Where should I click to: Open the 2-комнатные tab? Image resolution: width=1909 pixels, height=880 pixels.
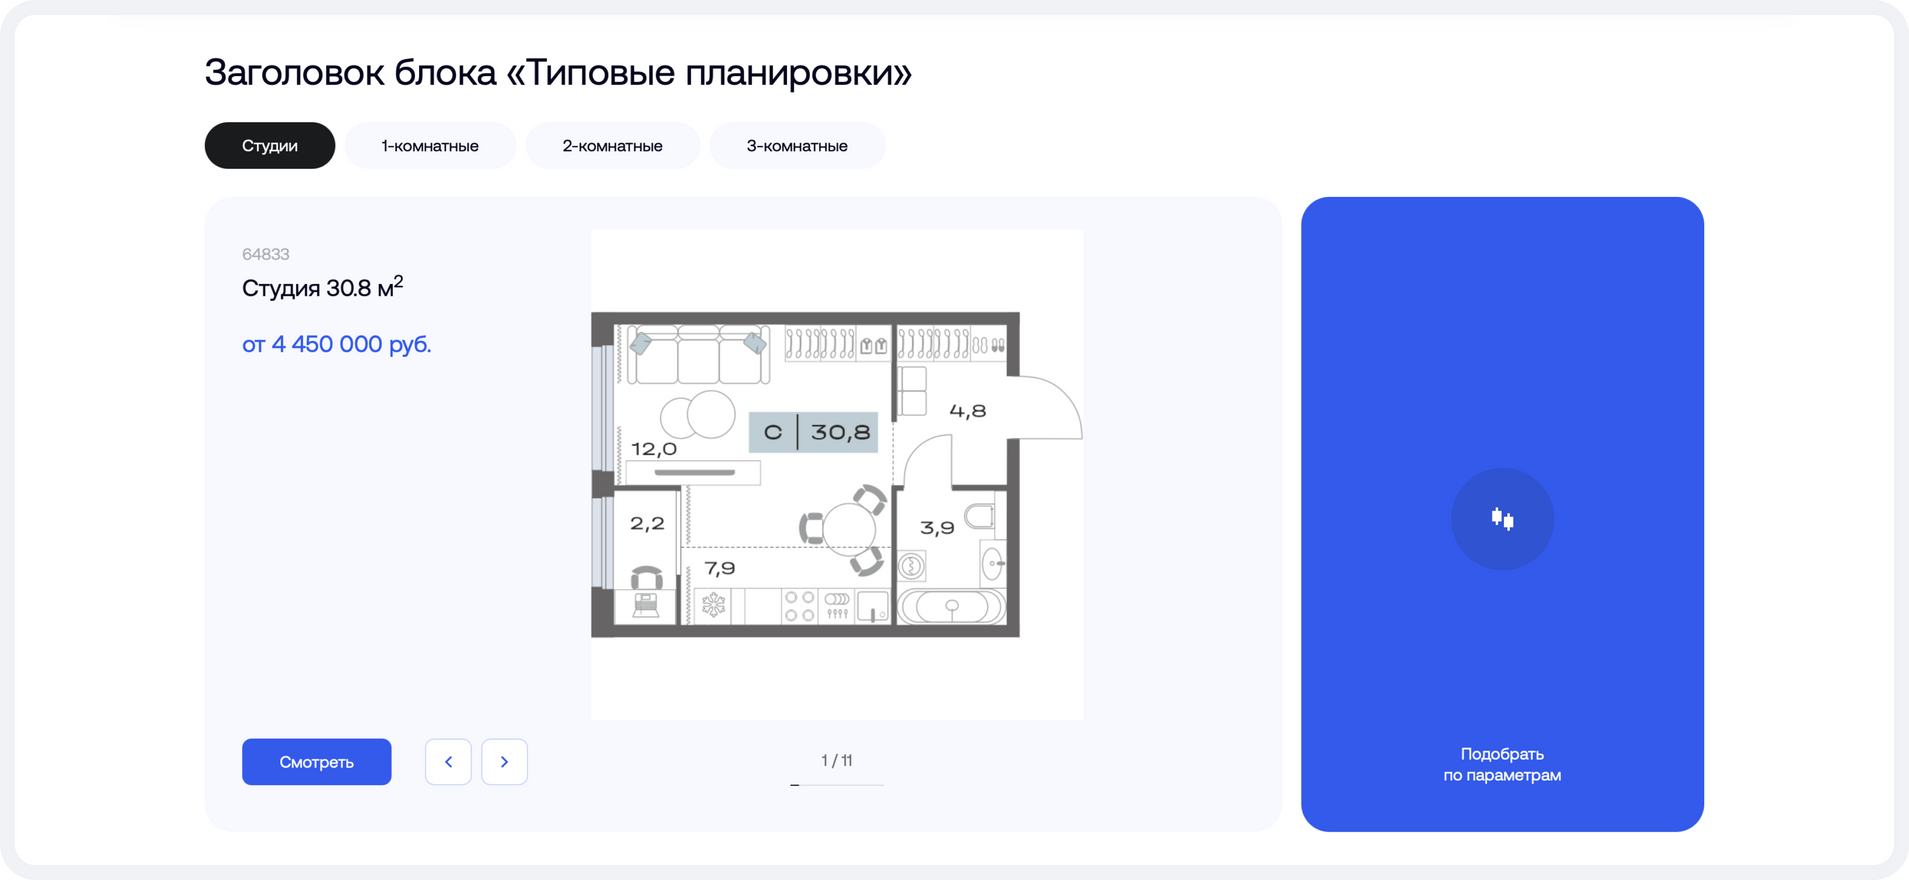click(x=612, y=146)
